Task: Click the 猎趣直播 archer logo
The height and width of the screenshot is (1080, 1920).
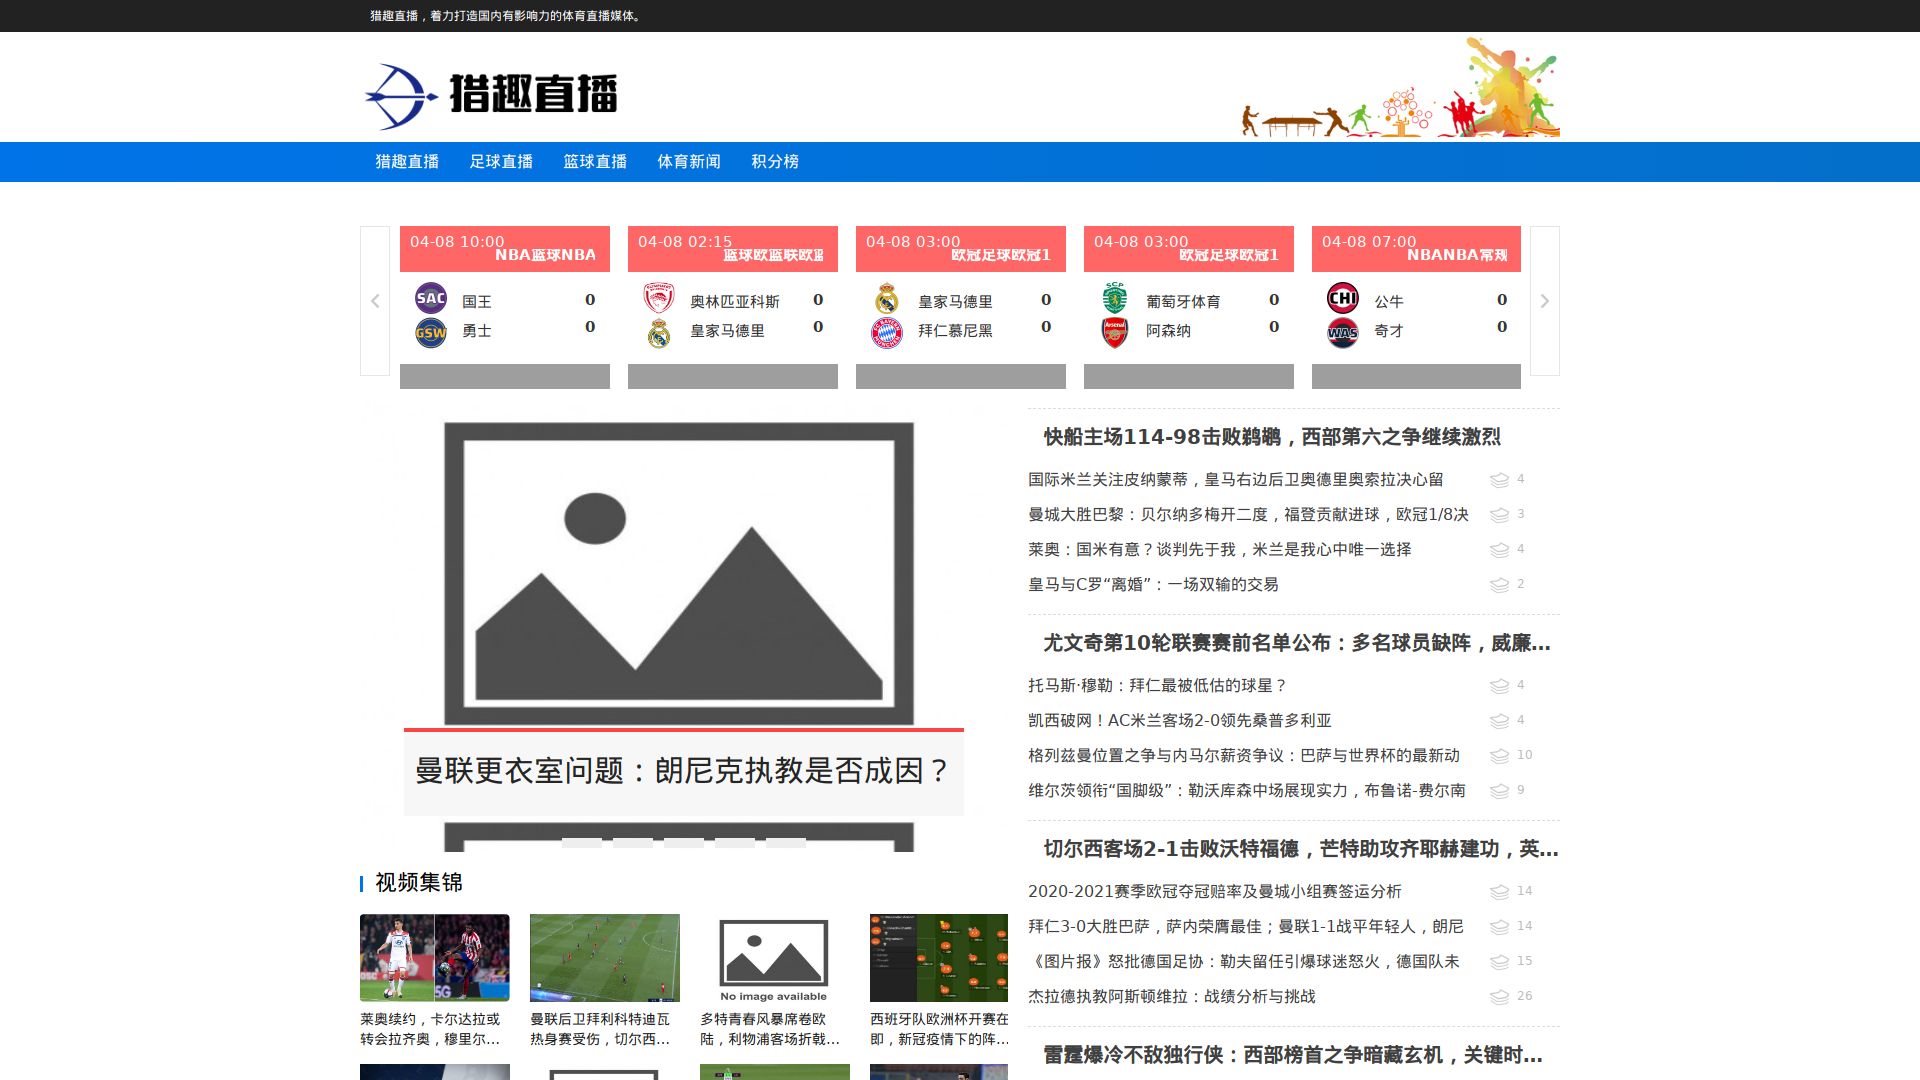Action: click(x=490, y=95)
